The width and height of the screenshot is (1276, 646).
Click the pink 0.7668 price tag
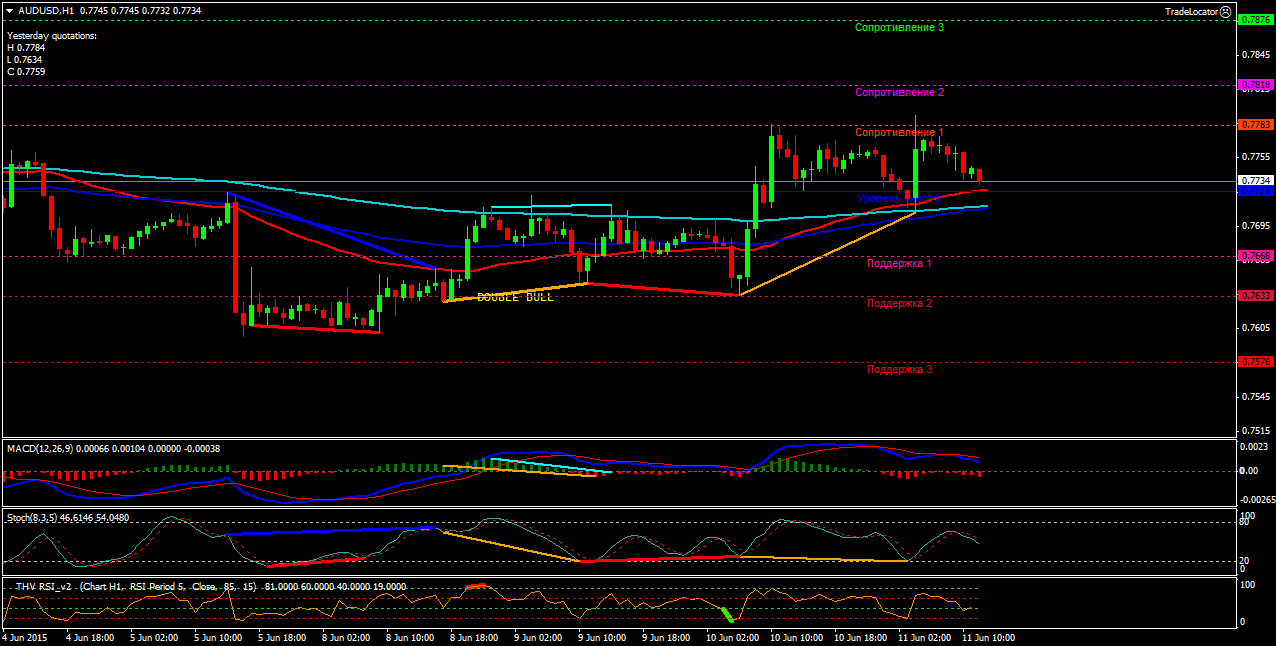click(x=1255, y=256)
